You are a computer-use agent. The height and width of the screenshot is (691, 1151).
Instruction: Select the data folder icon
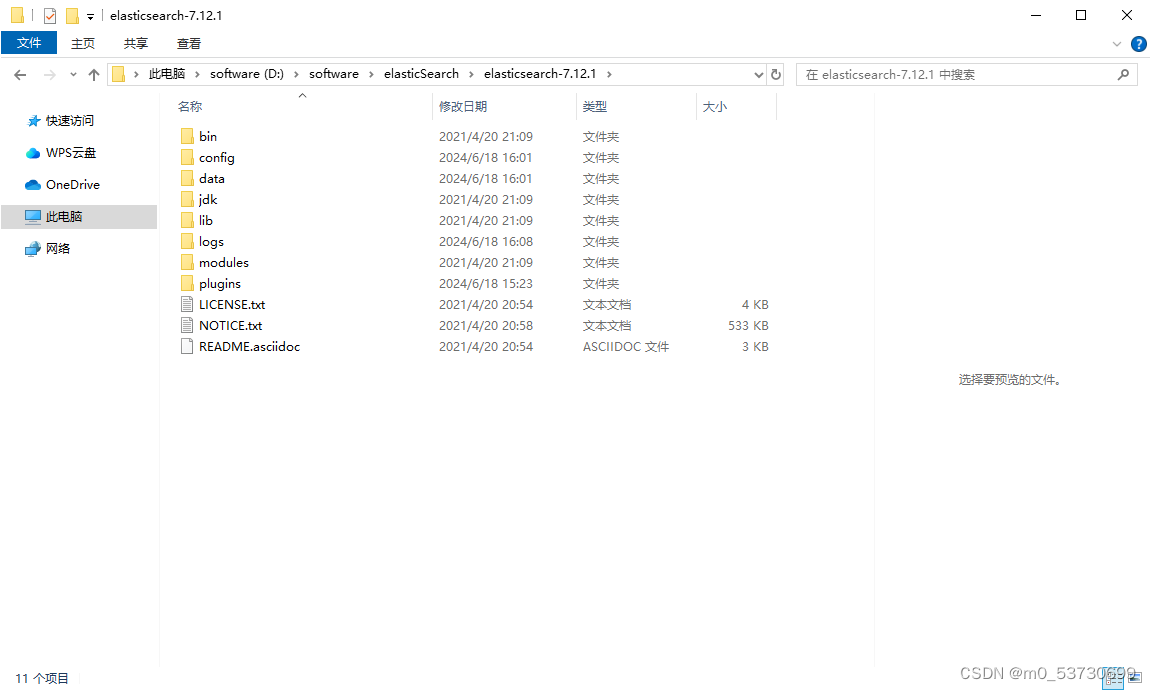(187, 178)
